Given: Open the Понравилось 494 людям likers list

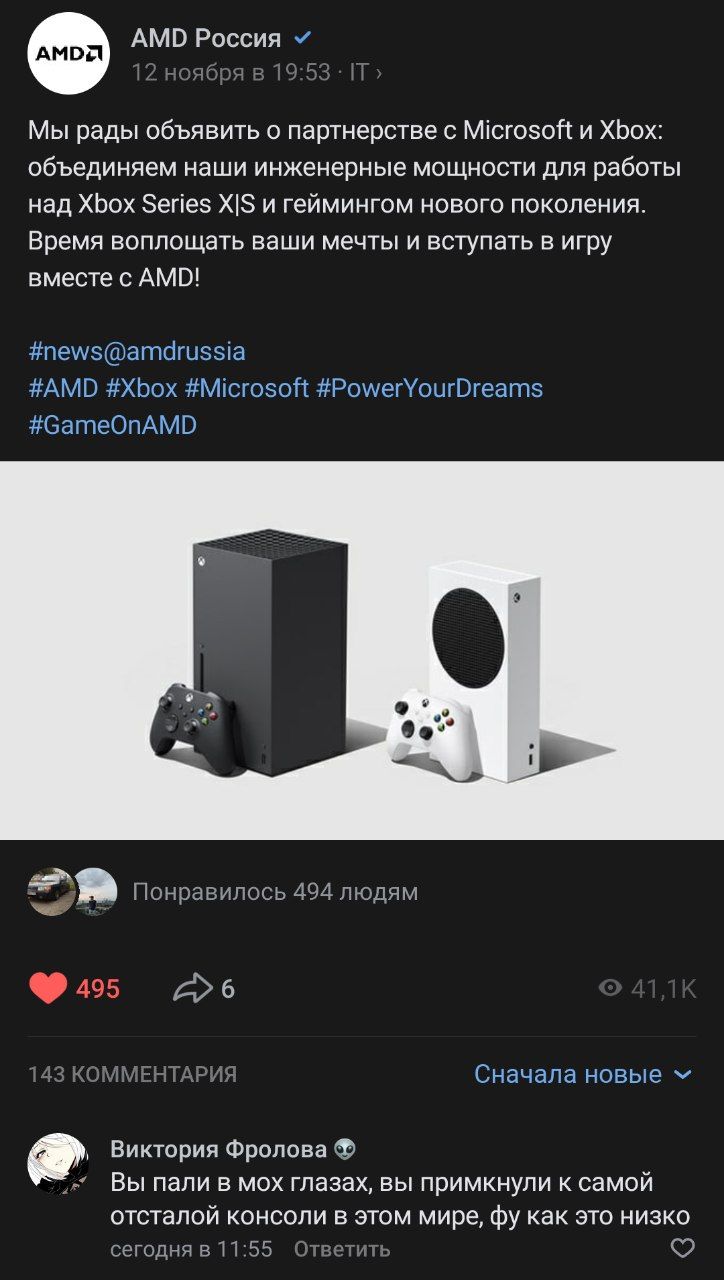Looking at the screenshot, I should point(275,891).
